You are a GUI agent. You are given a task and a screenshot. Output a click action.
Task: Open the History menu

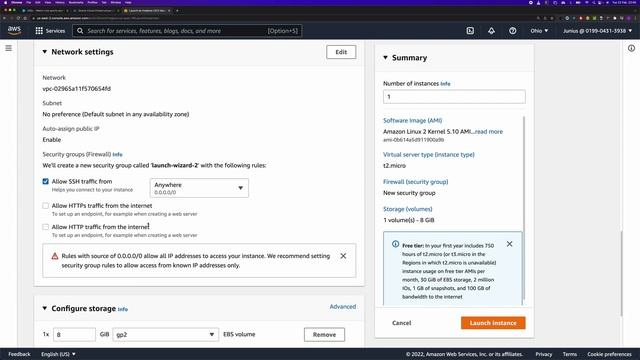60,2
